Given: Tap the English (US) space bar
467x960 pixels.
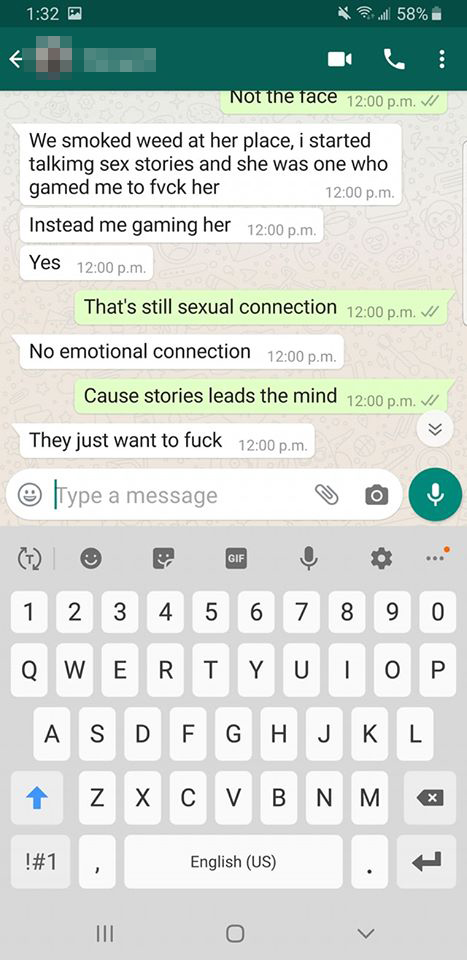Looking at the screenshot, I should click(233, 861).
